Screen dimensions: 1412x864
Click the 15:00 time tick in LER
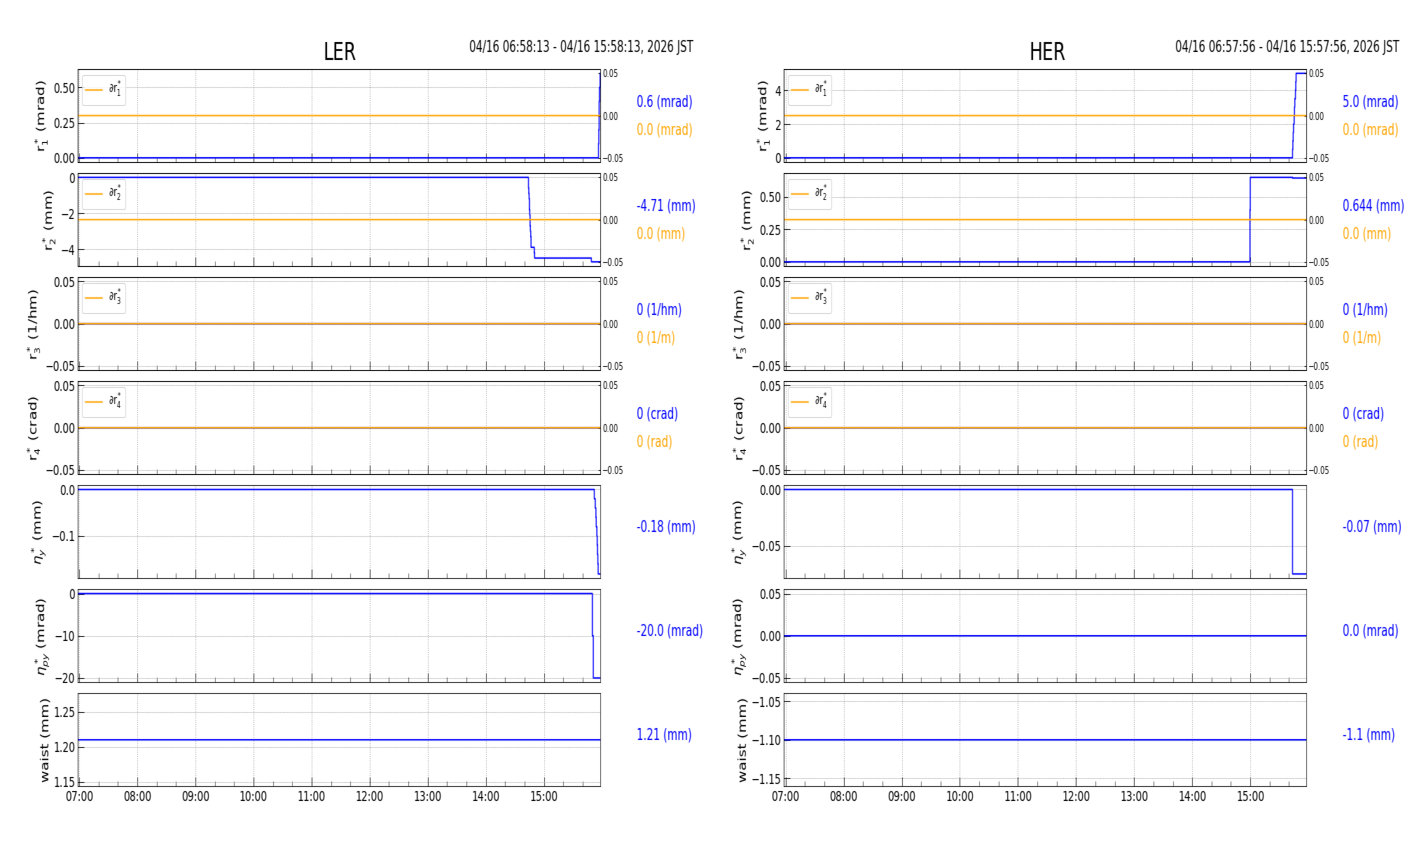[x=544, y=797]
